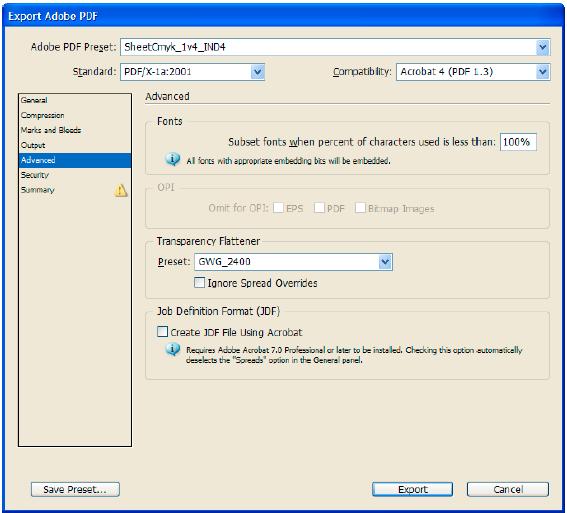
Task: Toggle the EPS checkbox under Omit for OPI
Action: [x=278, y=208]
